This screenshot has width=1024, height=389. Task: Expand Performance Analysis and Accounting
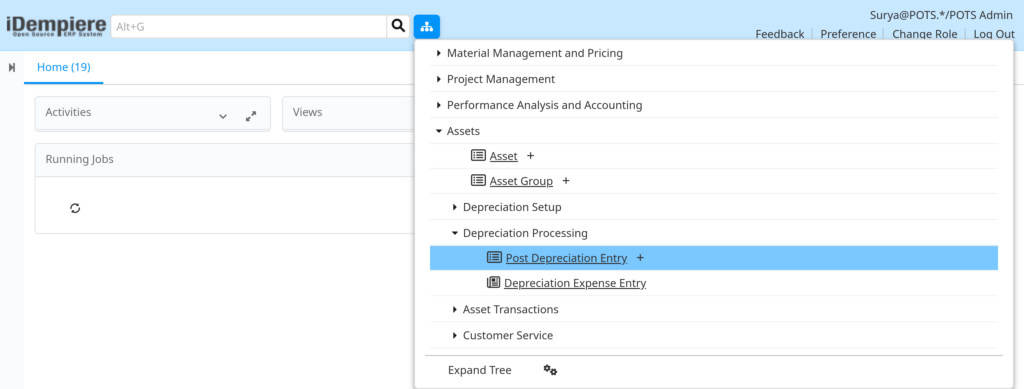tap(440, 105)
